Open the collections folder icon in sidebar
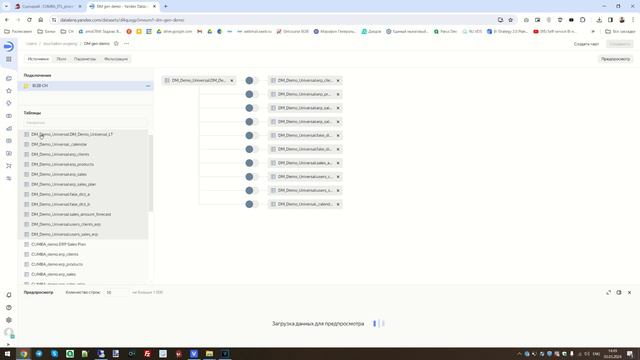The image size is (640, 360). pos(9,78)
